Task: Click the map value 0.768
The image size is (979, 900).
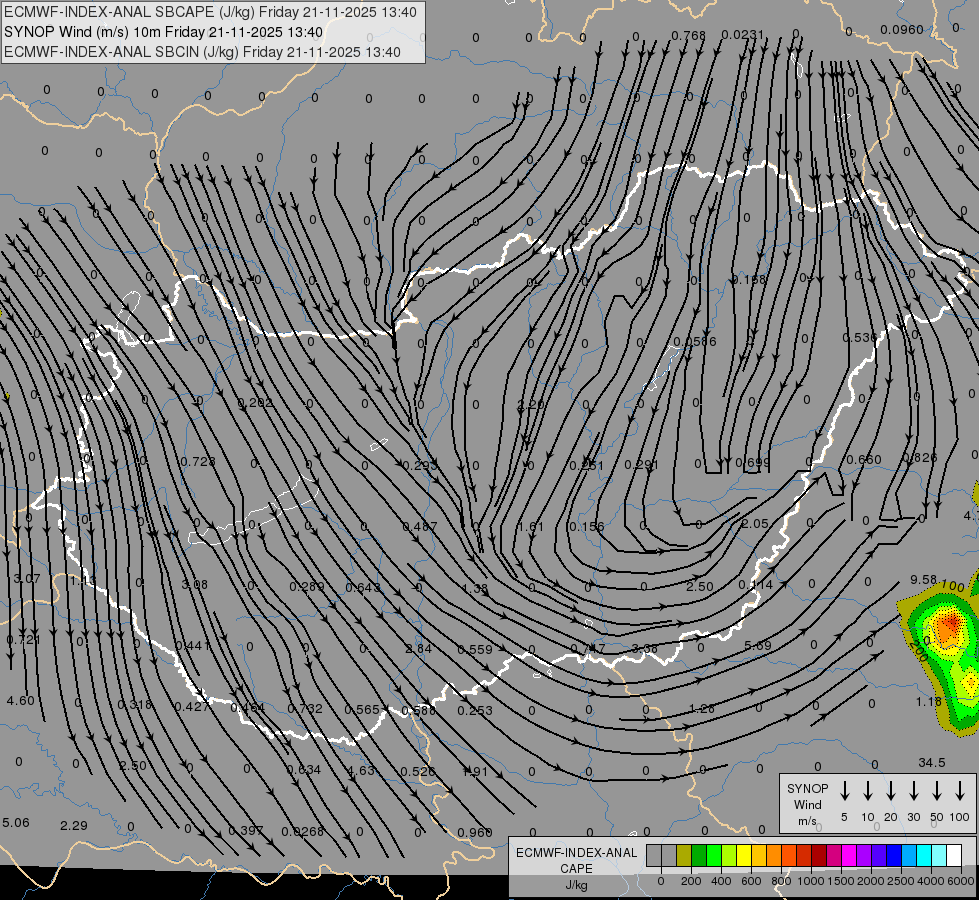Action: [x=688, y=36]
